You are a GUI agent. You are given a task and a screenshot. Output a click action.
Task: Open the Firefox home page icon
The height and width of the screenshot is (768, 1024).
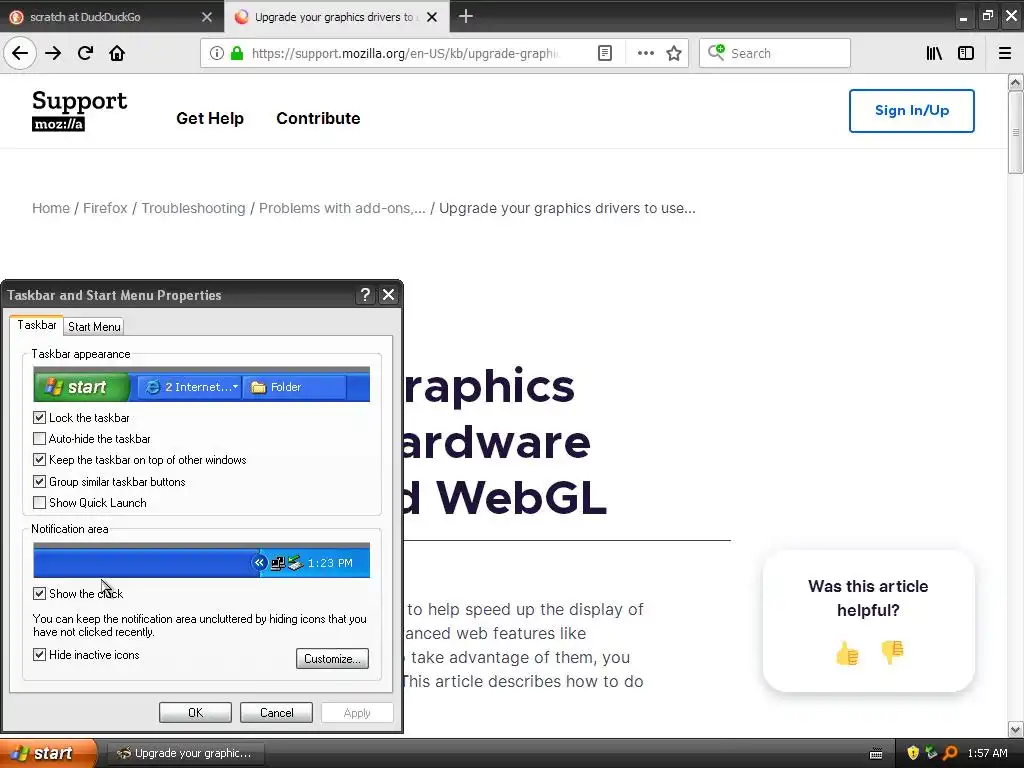117,53
